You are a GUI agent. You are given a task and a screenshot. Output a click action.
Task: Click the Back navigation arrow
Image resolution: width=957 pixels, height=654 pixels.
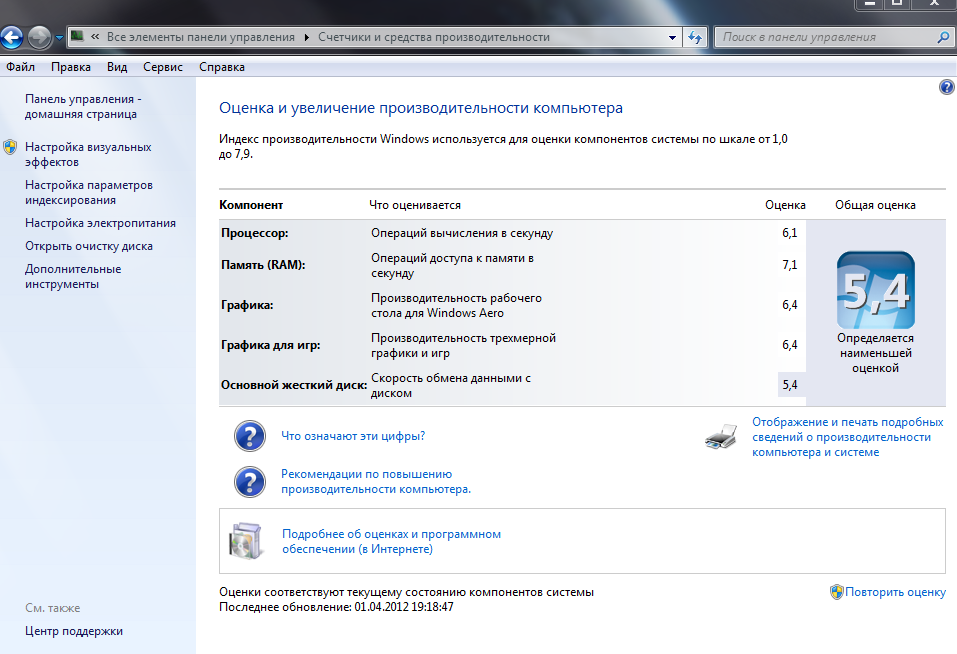tap(11, 37)
